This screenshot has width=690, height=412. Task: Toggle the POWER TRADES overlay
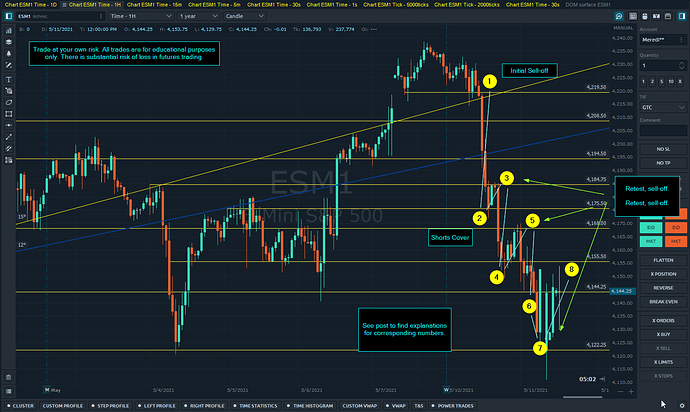(x=452, y=406)
